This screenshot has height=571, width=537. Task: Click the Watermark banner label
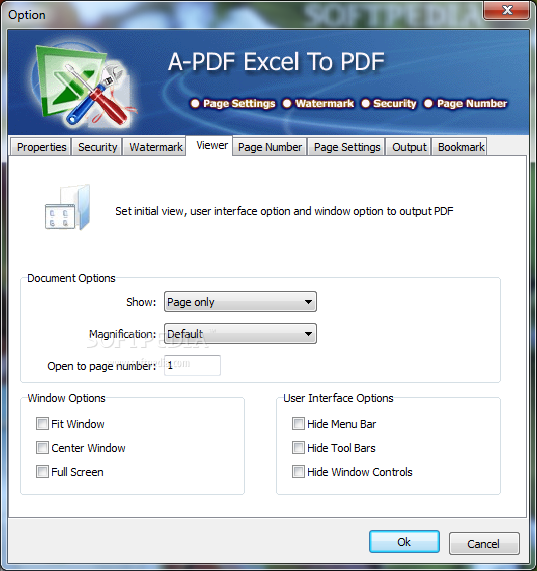coord(324,103)
